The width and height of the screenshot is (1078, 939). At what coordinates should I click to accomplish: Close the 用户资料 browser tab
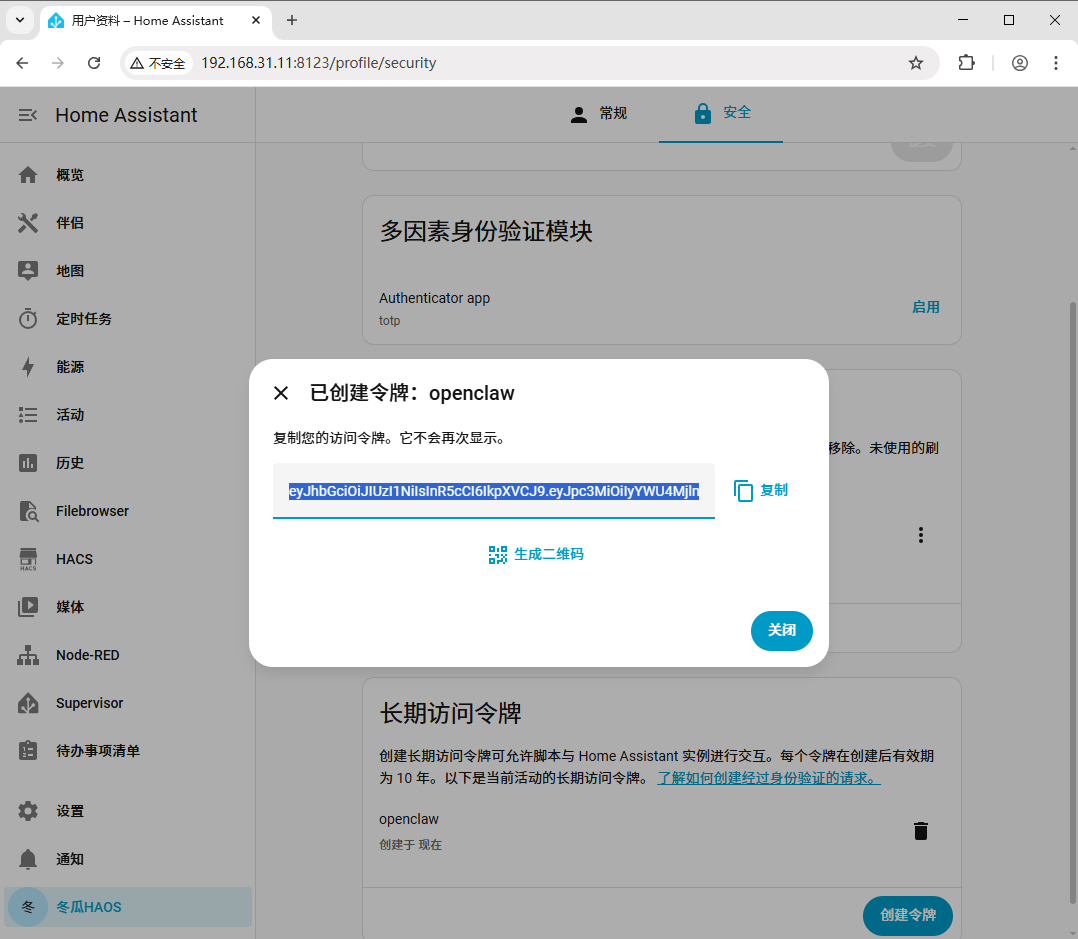256,21
